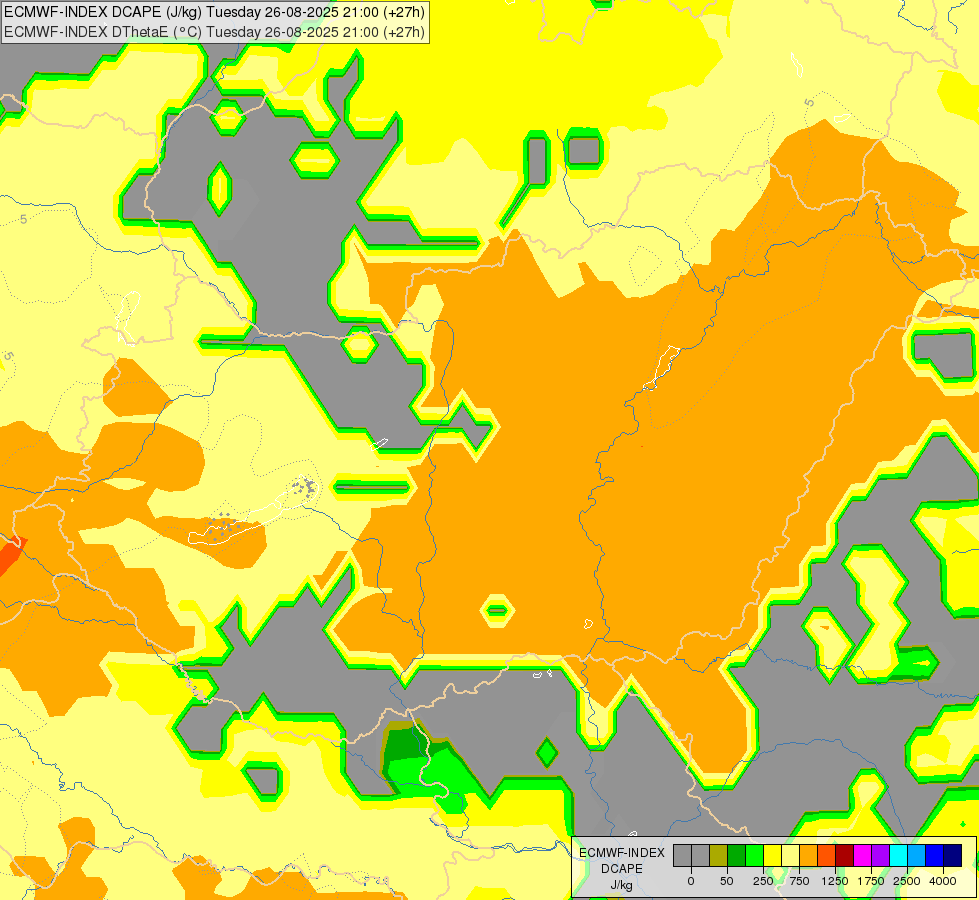Click the pure blue legend swatch
This screenshot has height=900, width=979.
point(935,856)
